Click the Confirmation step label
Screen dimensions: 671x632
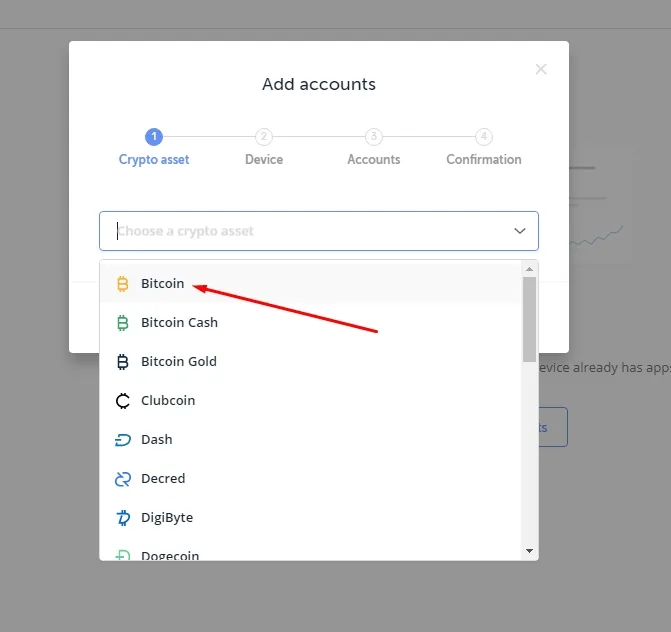(x=484, y=160)
